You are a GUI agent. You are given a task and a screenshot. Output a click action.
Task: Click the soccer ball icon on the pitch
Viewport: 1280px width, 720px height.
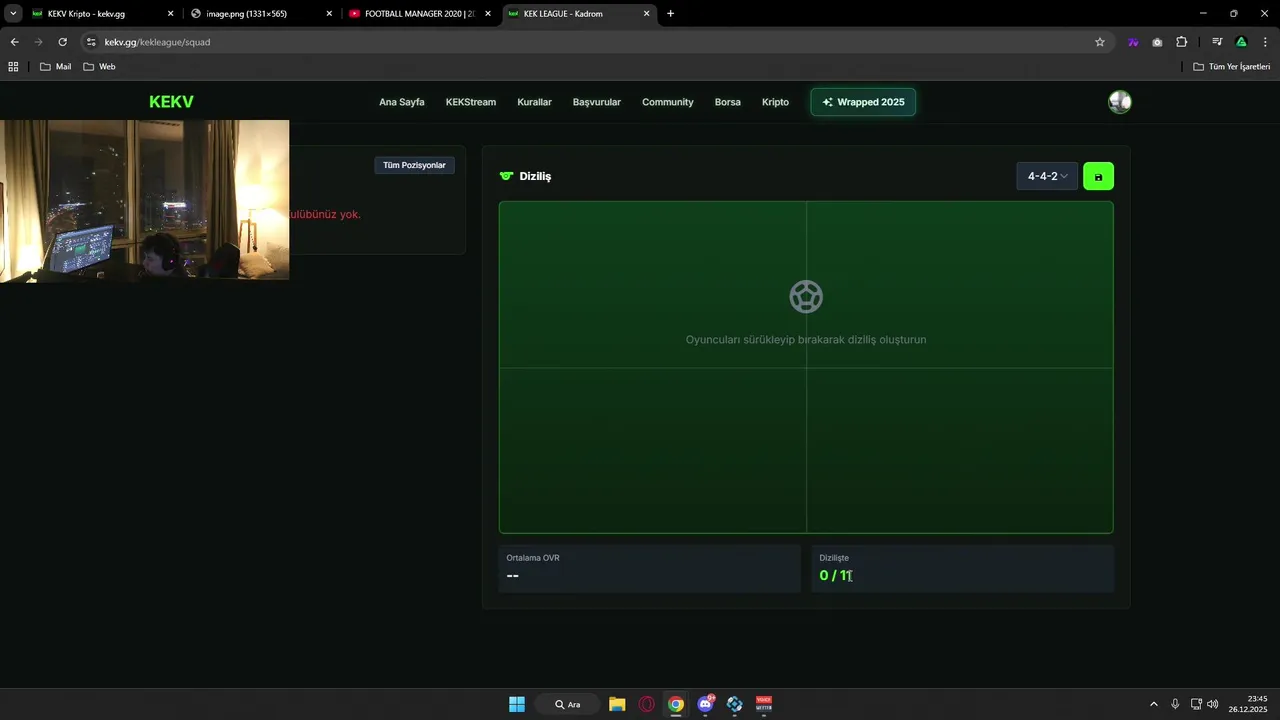point(806,296)
